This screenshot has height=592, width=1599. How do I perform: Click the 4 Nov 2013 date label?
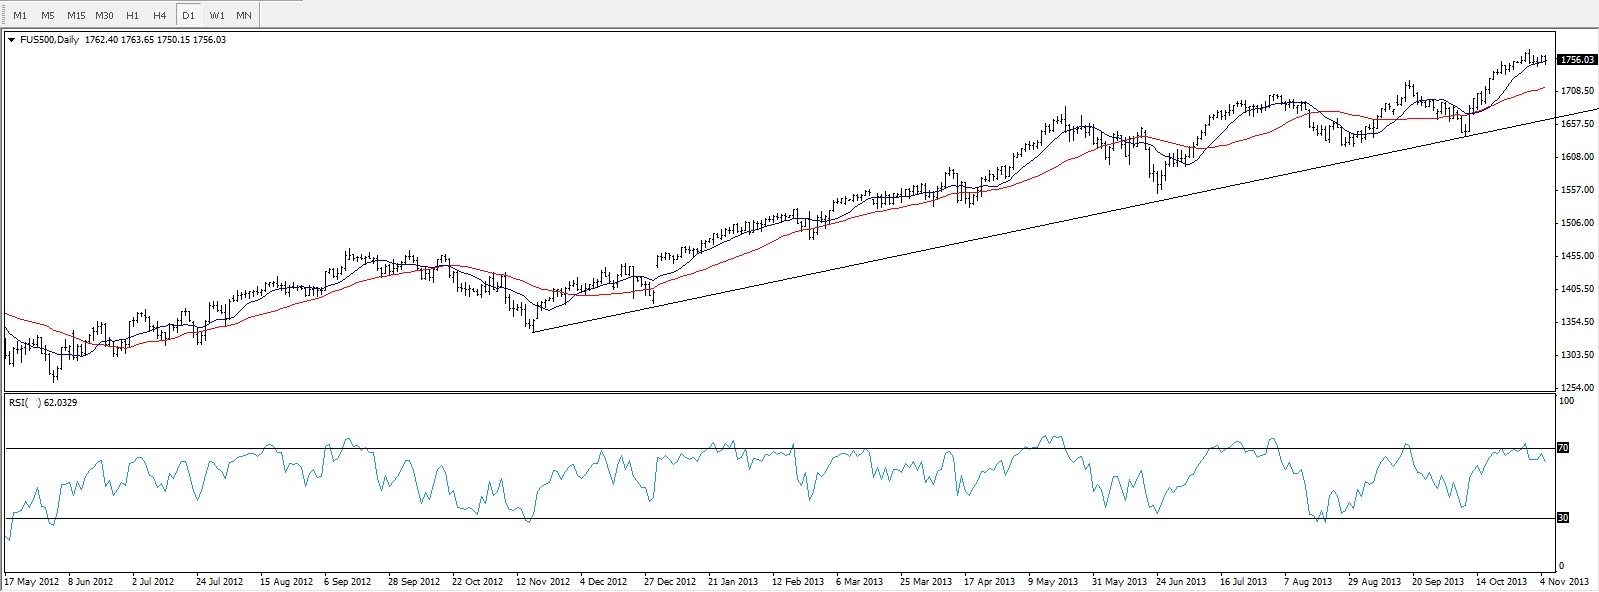point(1565,581)
